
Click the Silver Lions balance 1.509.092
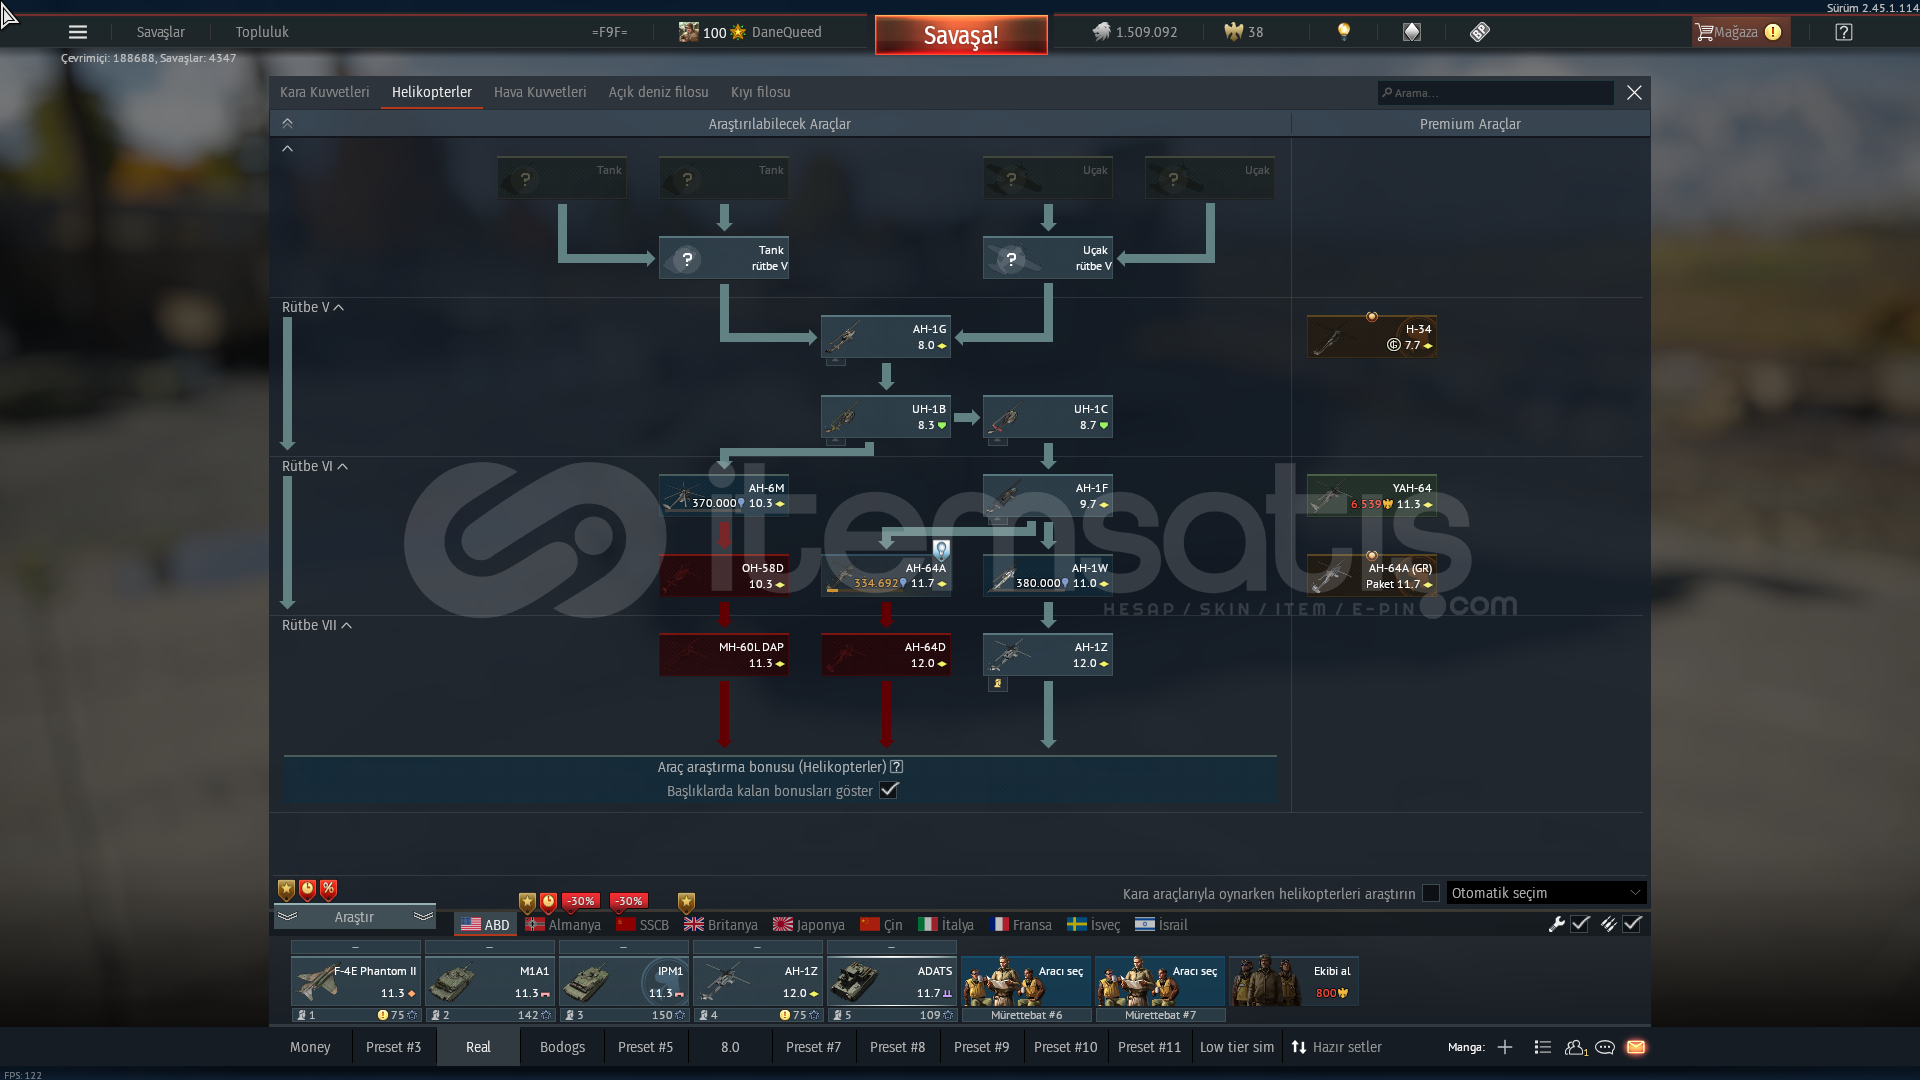click(x=1135, y=32)
